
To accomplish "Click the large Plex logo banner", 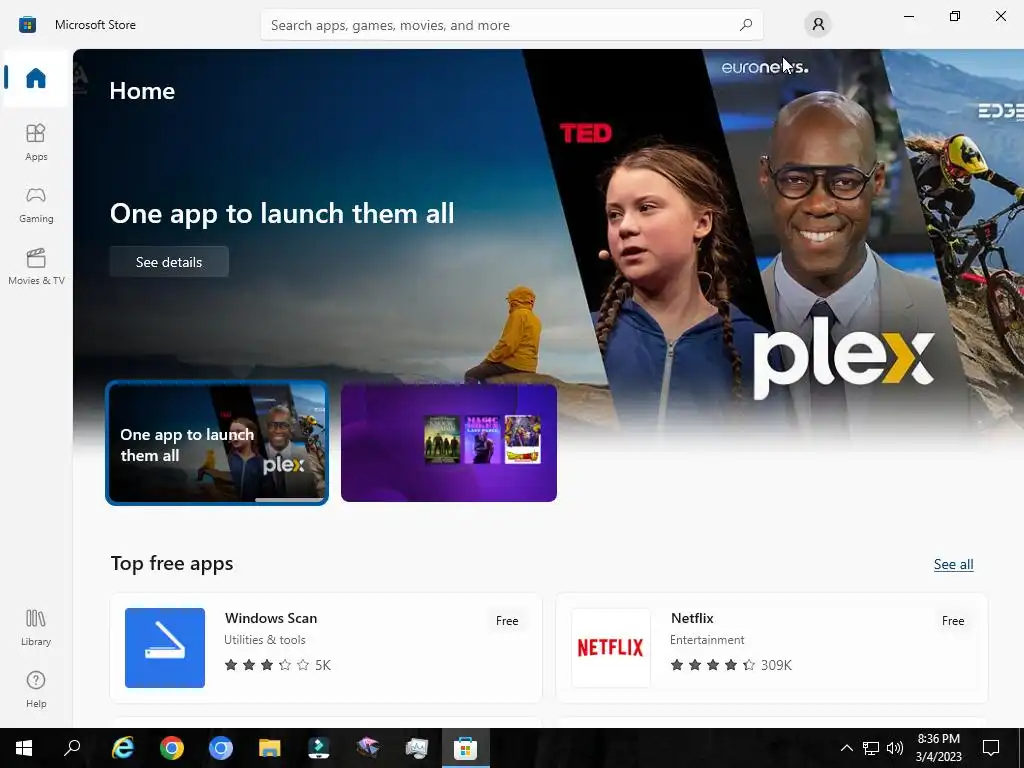I will (843, 358).
